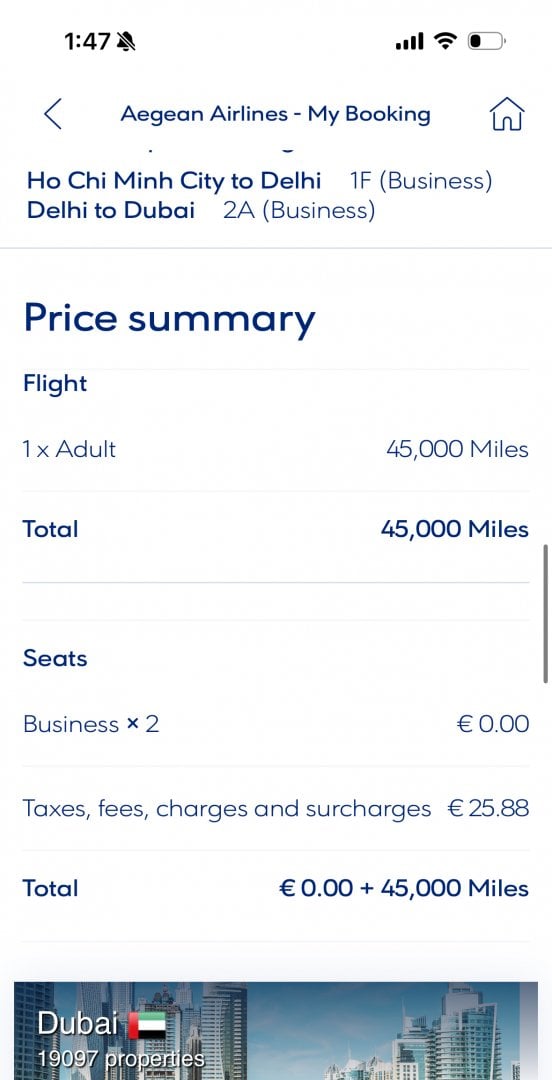Image resolution: width=552 pixels, height=1080 pixels.
Task: Click the vertical scrollbar indicator
Action: pyautogui.click(x=546, y=613)
